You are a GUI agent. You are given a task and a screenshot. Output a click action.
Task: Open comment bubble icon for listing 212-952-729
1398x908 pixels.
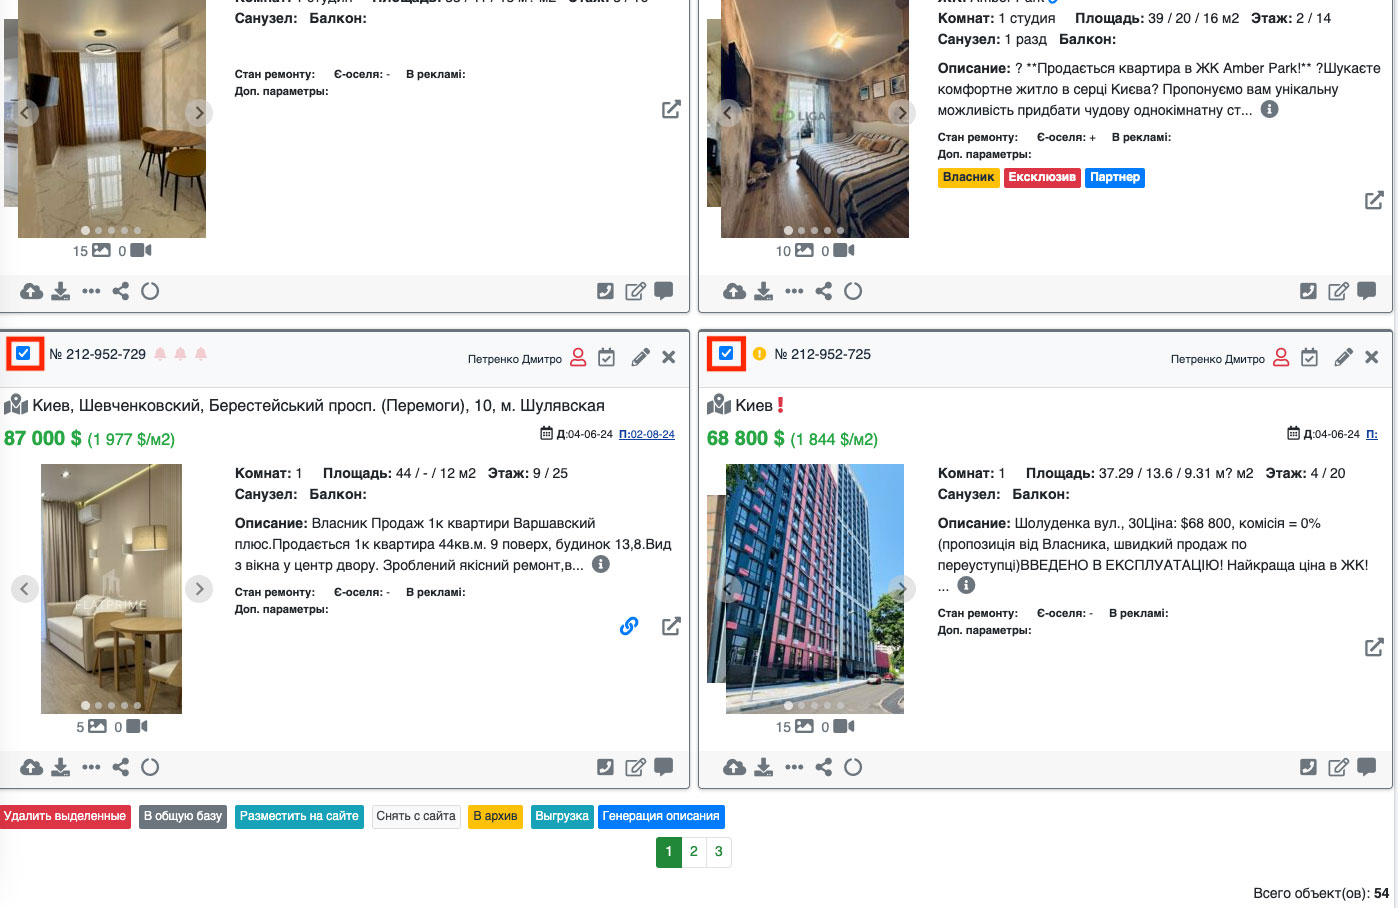(663, 767)
